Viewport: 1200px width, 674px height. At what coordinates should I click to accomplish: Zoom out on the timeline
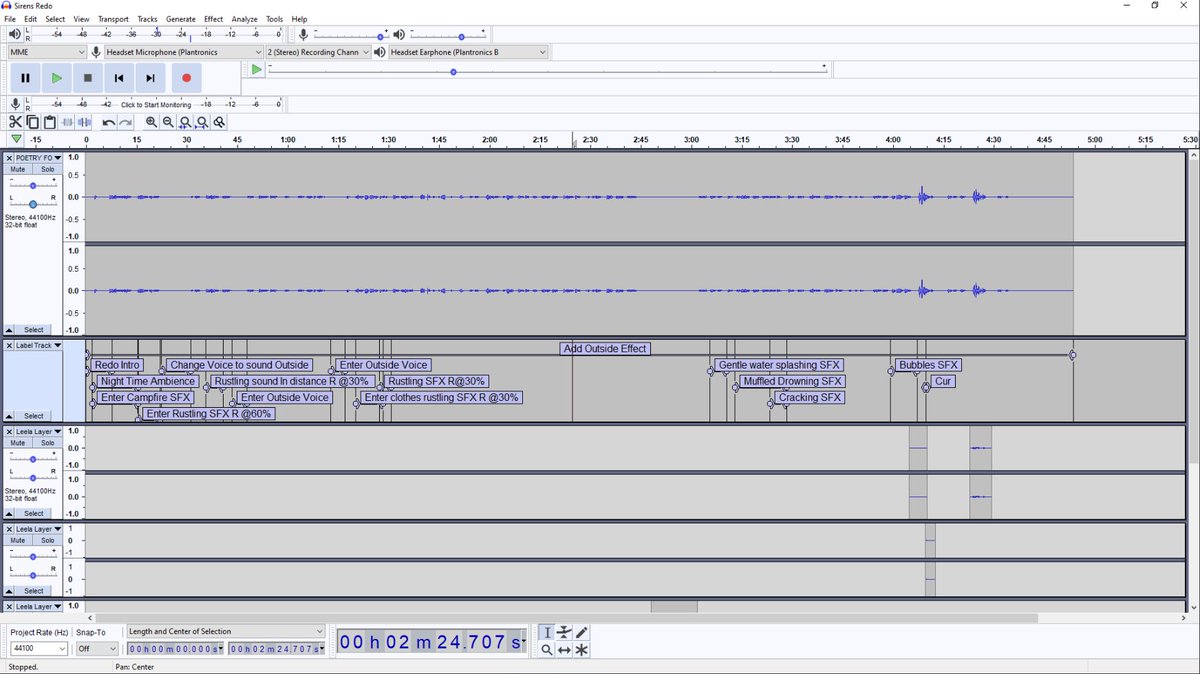pyautogui.click(x=169, y=122)
